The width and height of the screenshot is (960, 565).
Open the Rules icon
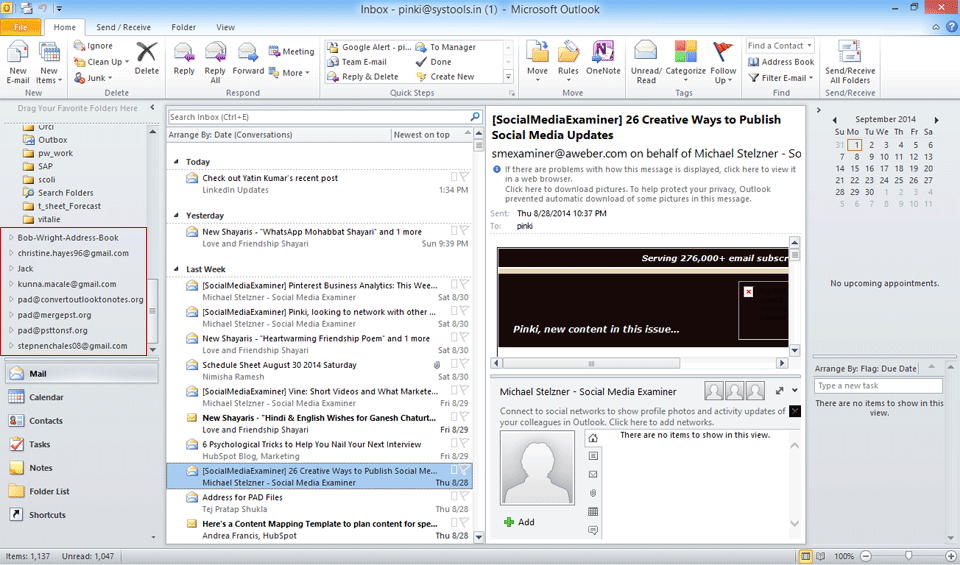tap(568, 51)
